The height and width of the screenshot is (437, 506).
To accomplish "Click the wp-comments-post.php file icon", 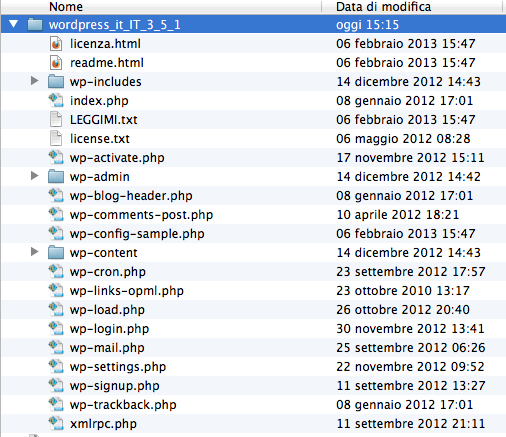I will [56, 214].
